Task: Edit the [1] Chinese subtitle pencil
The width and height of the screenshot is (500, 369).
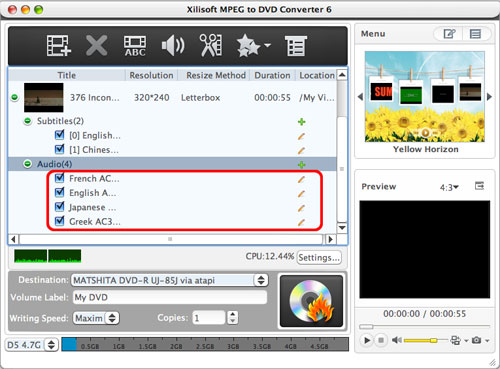Action: 301,150
